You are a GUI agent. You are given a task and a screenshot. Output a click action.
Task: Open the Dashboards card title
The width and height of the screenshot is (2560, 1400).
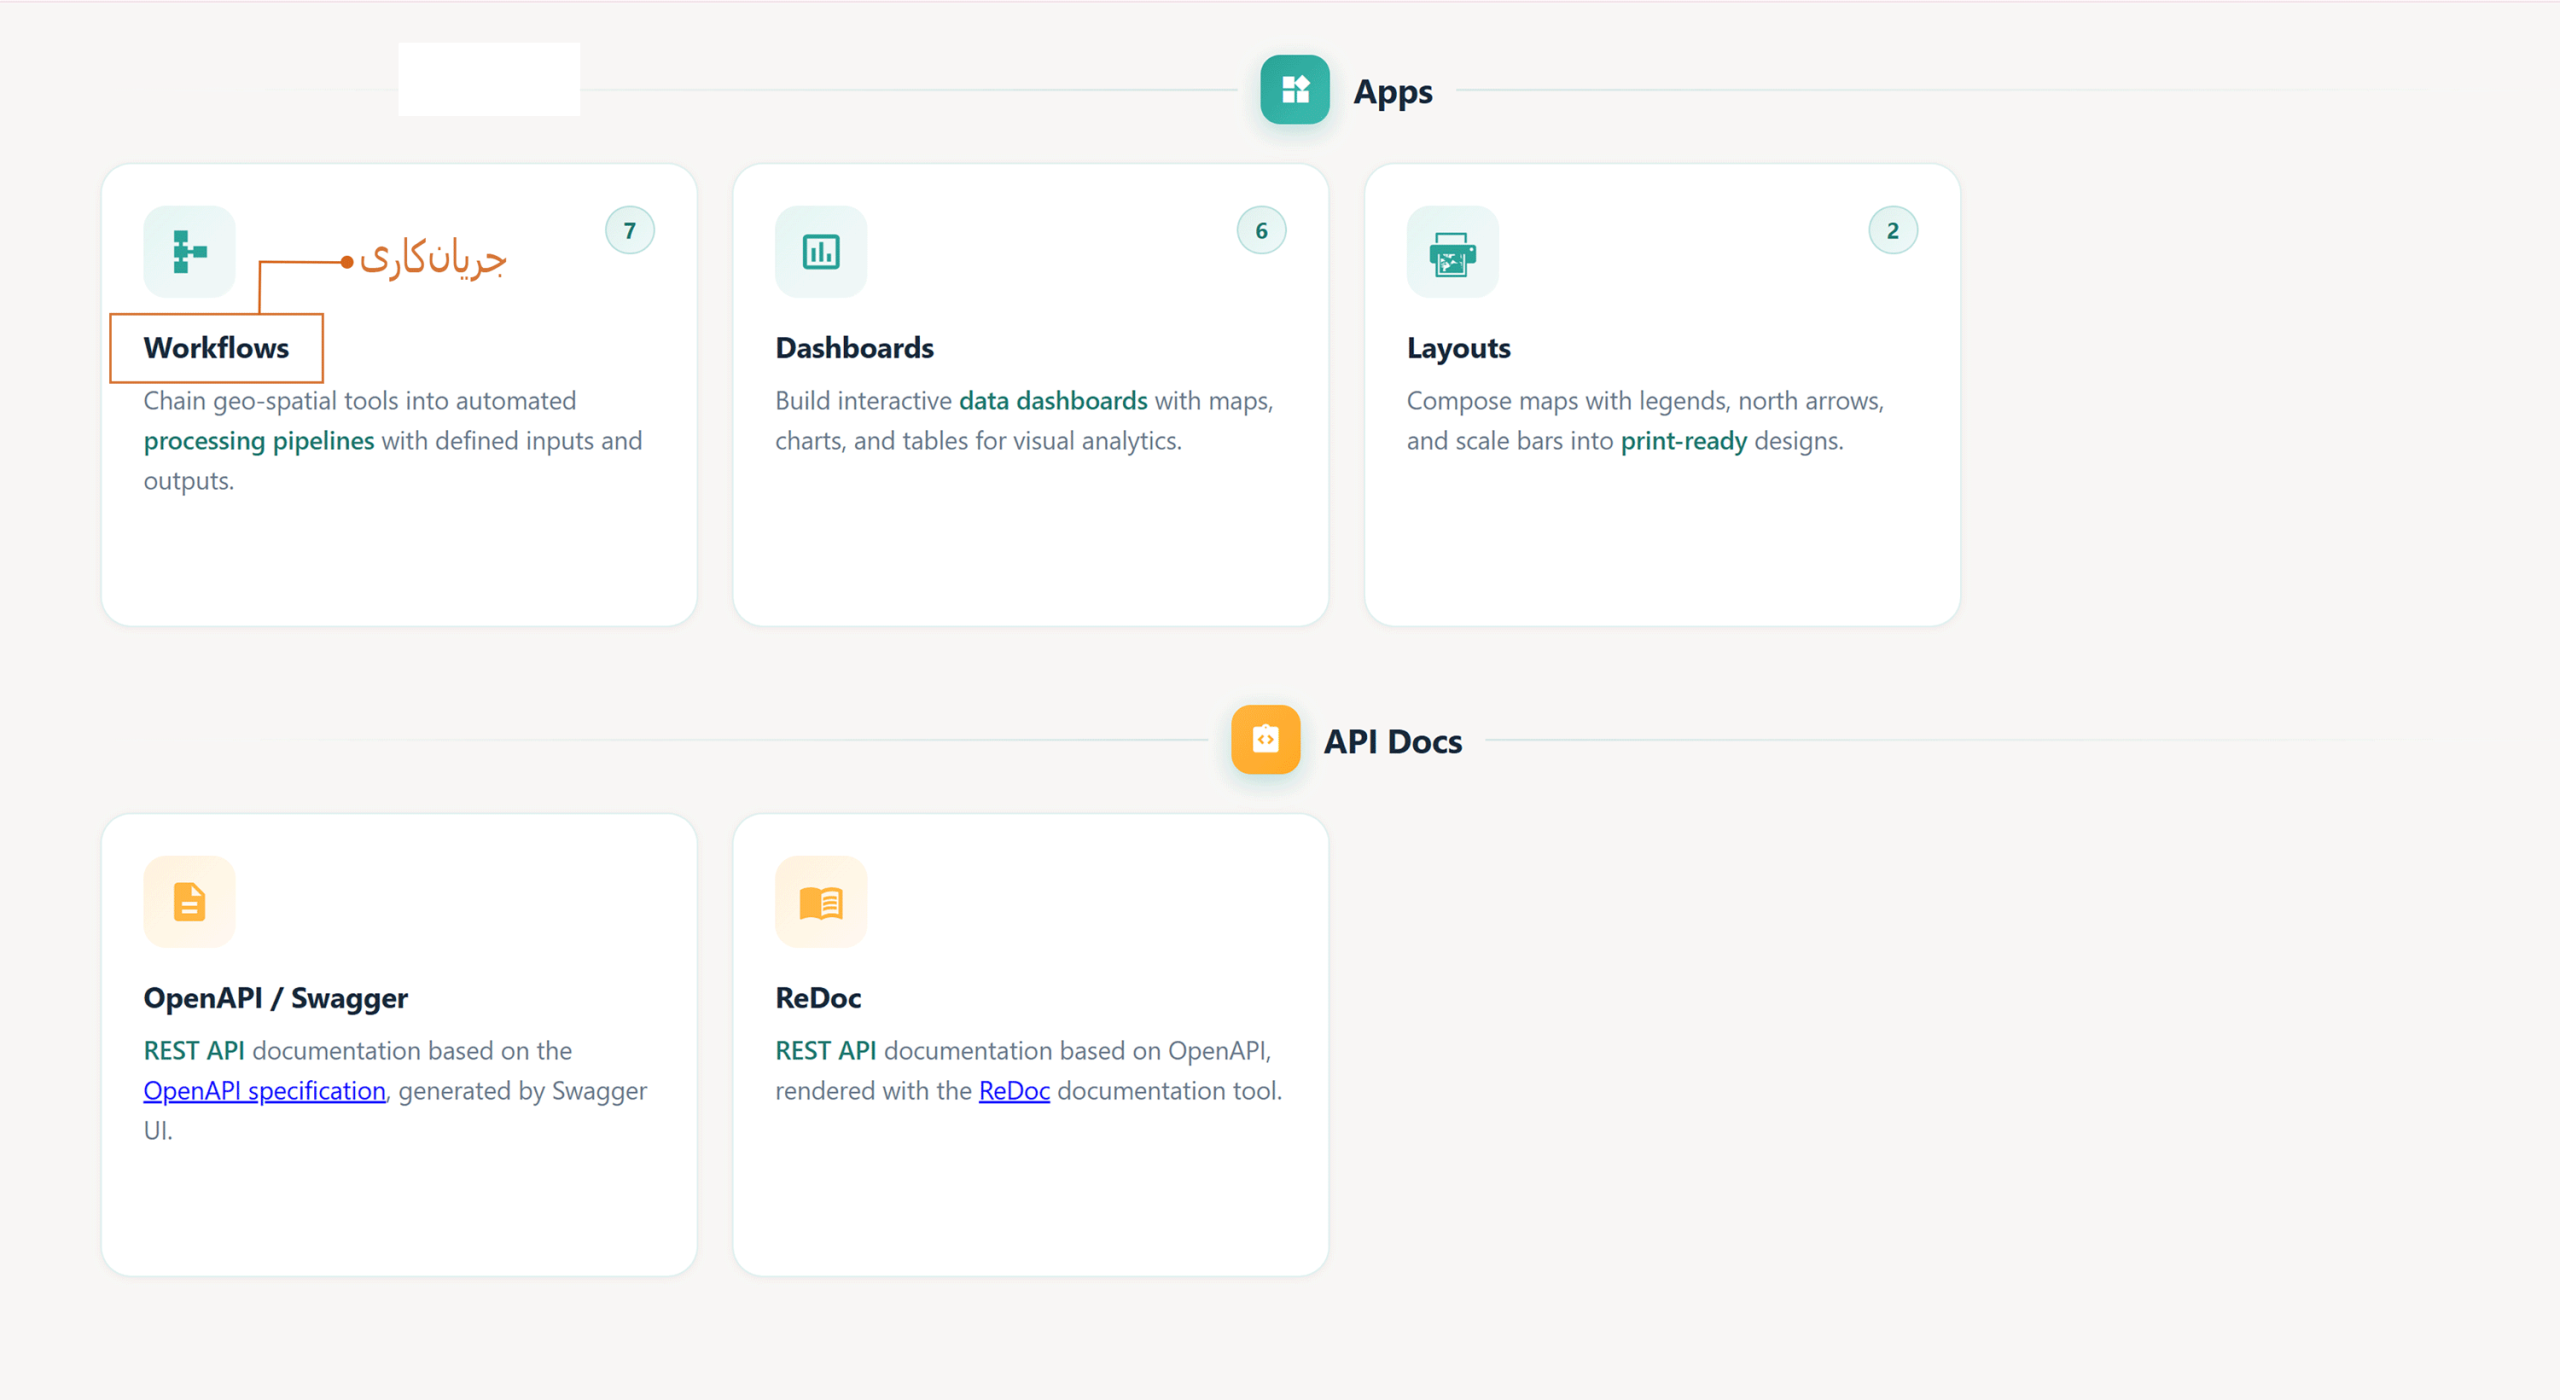[854, 348]
